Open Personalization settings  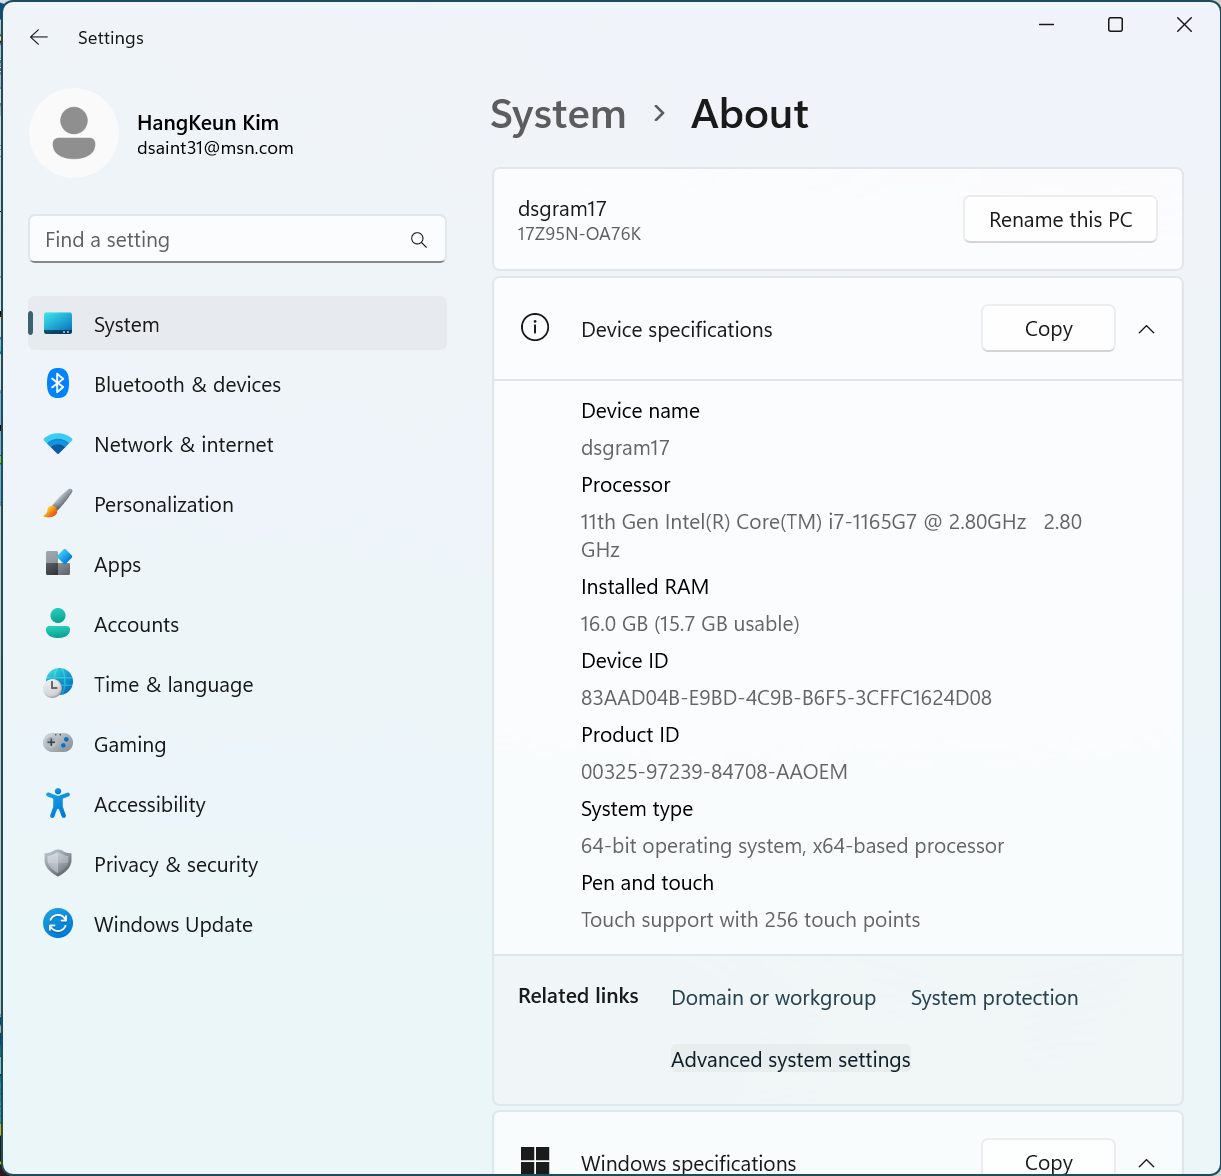click(237, 504)
